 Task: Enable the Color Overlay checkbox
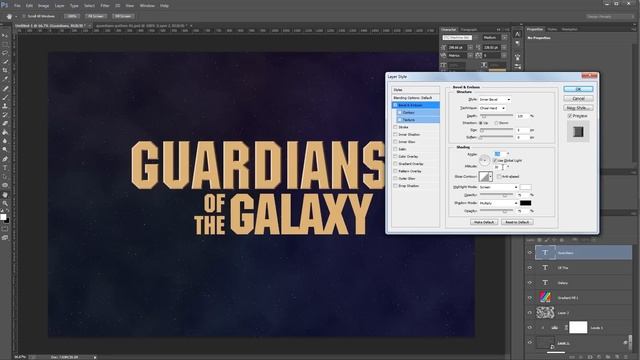[395, 156]
